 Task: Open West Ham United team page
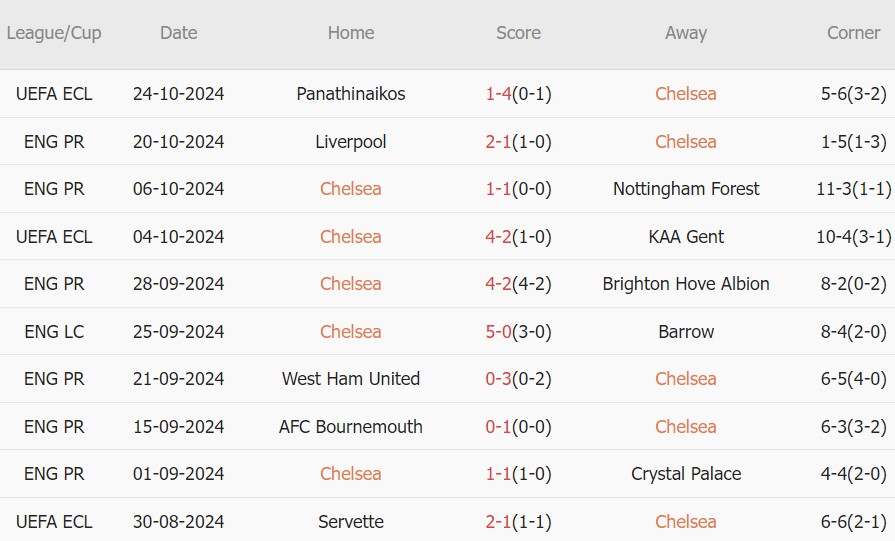click(351, 379)
